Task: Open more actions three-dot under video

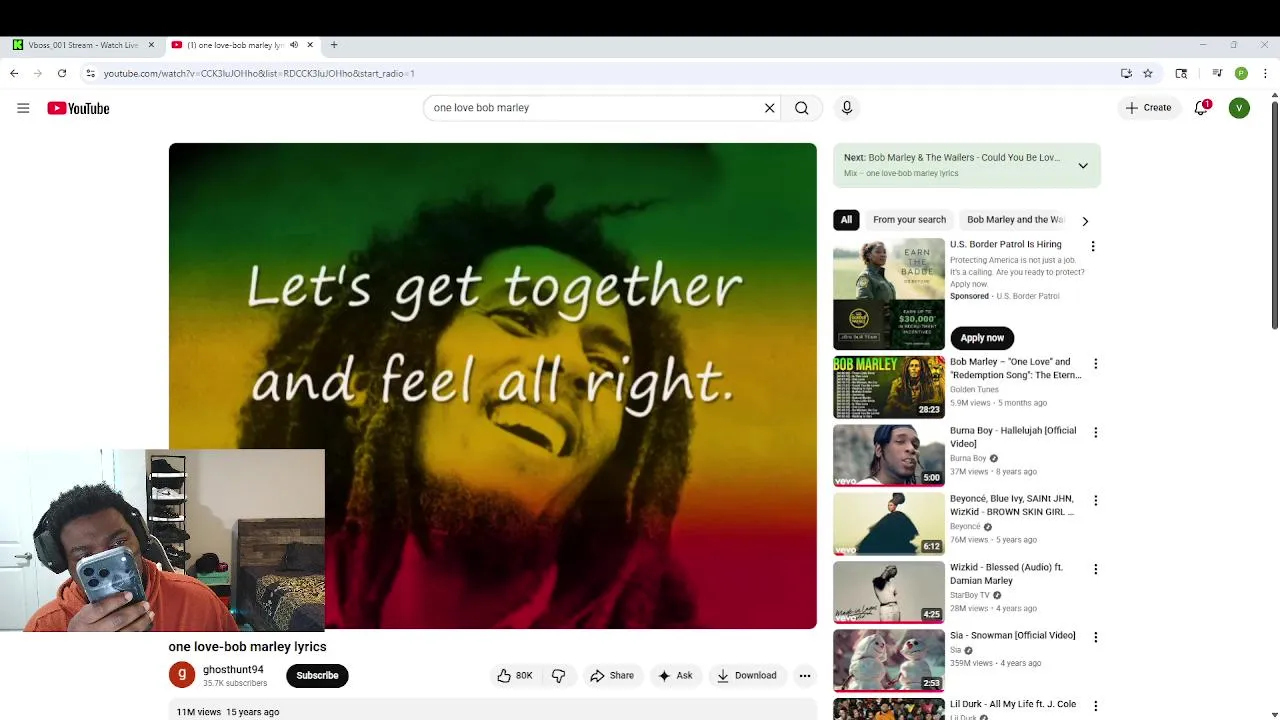Action: (x=805, y=676)
